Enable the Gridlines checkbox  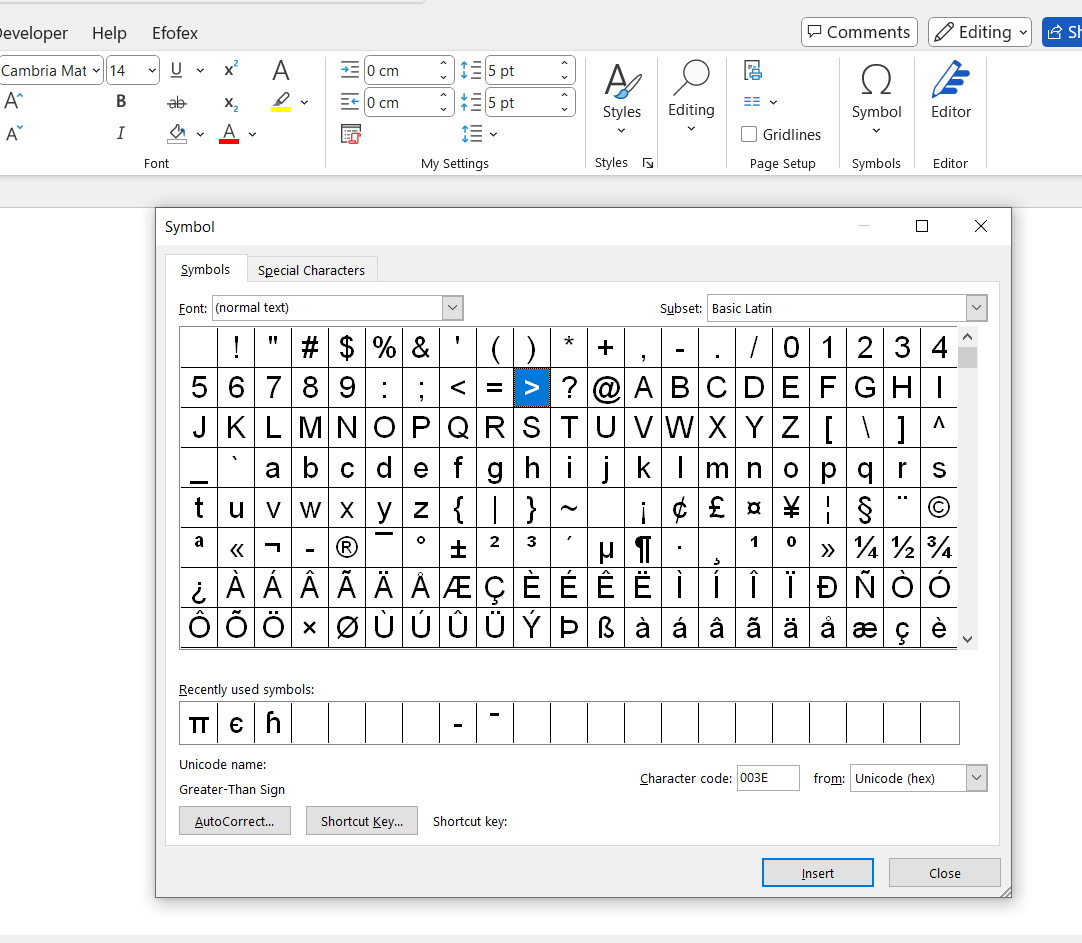click(x=749, y=135)
